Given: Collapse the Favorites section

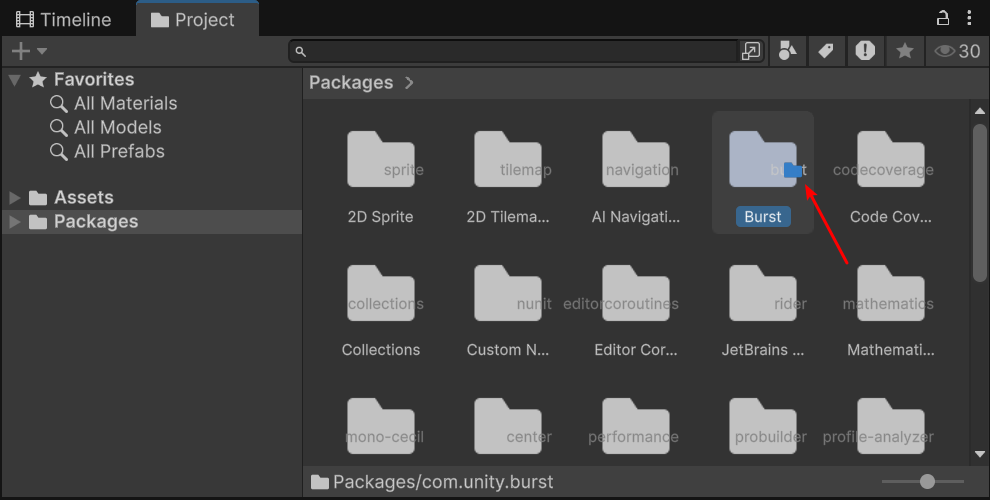Looking at the screenshot, I should pos(15,80).
